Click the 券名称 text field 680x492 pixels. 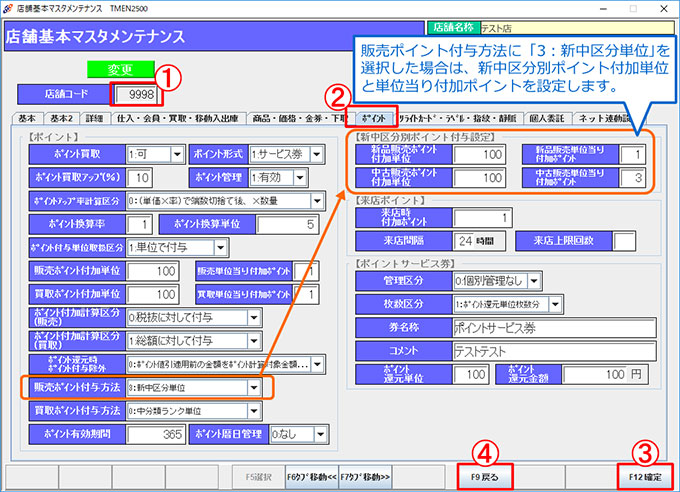[x=554, y=328]
